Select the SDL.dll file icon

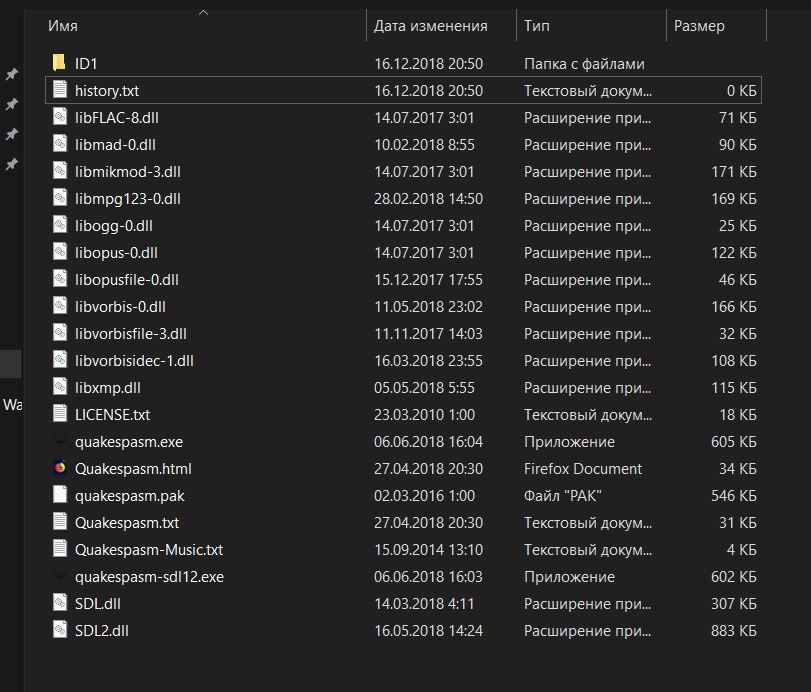59,602
